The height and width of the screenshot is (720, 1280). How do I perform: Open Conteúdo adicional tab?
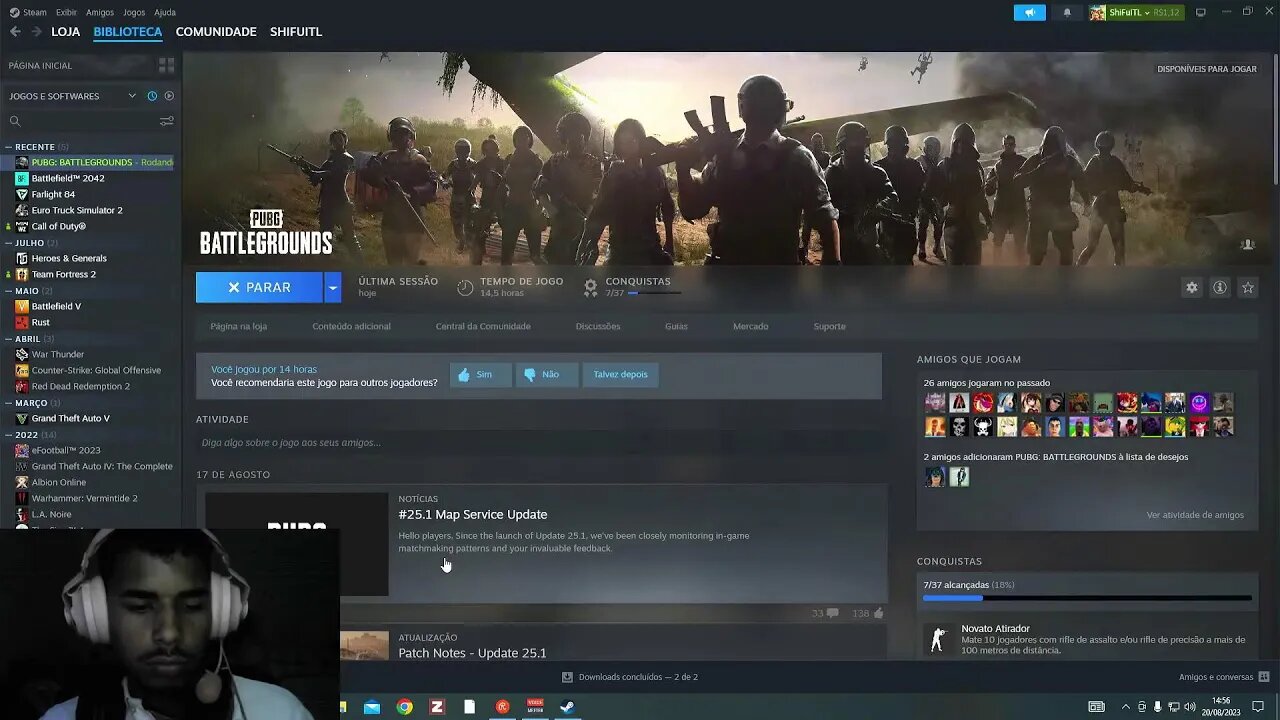[x=351, y=326]
